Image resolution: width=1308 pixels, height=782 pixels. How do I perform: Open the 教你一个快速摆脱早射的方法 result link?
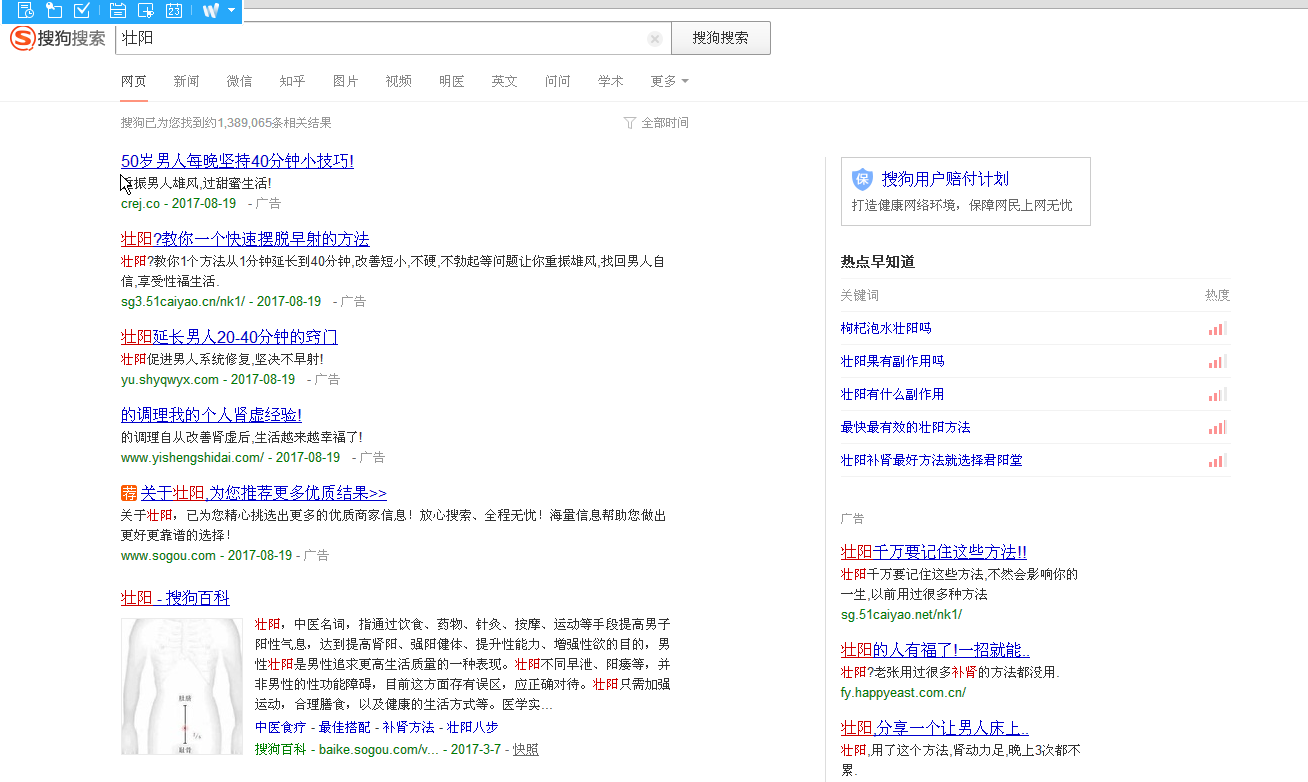click(x=245, y=239)
